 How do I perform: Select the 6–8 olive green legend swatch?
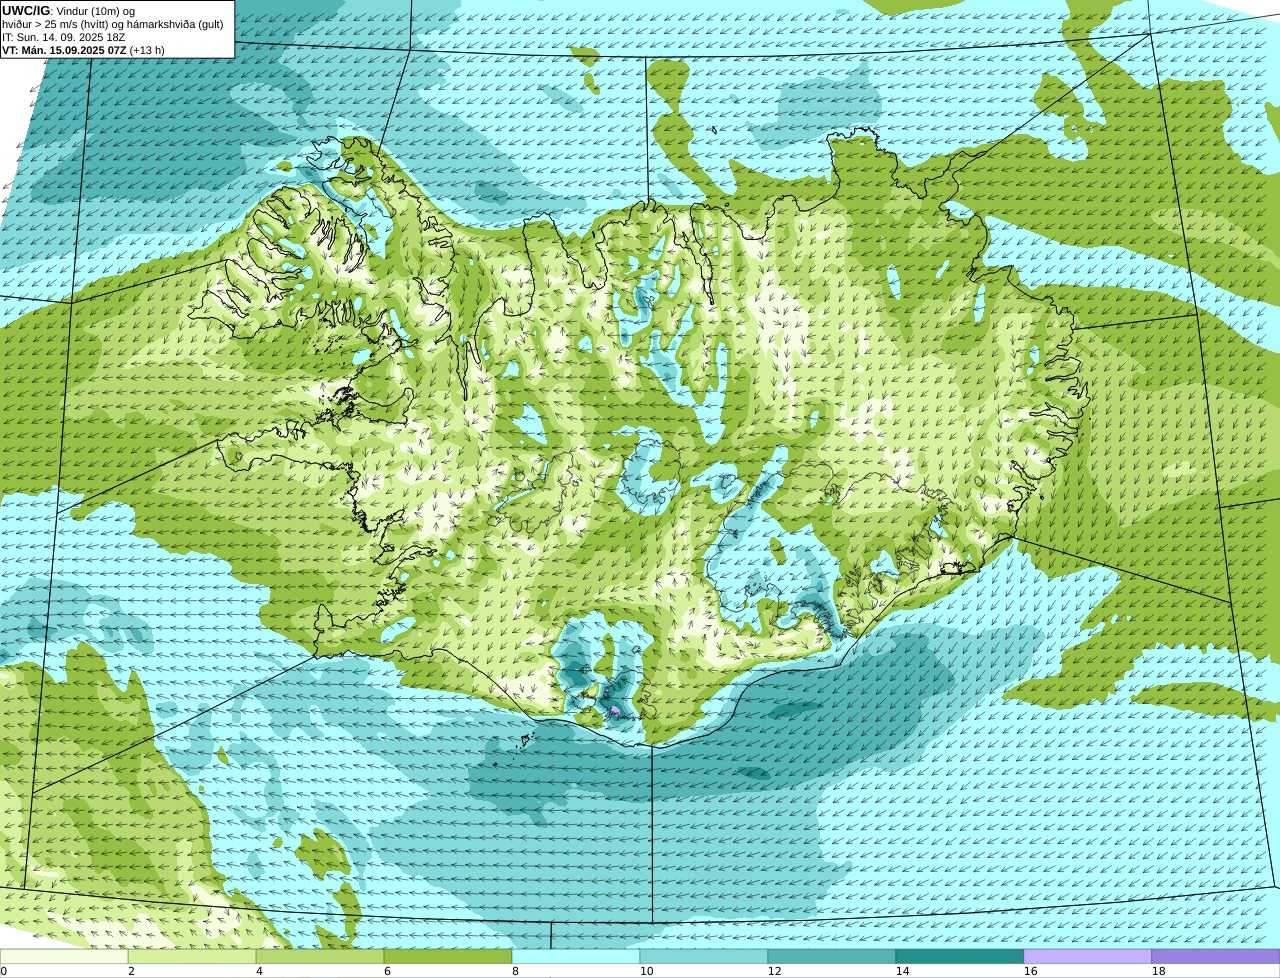[x=448, y=956]
